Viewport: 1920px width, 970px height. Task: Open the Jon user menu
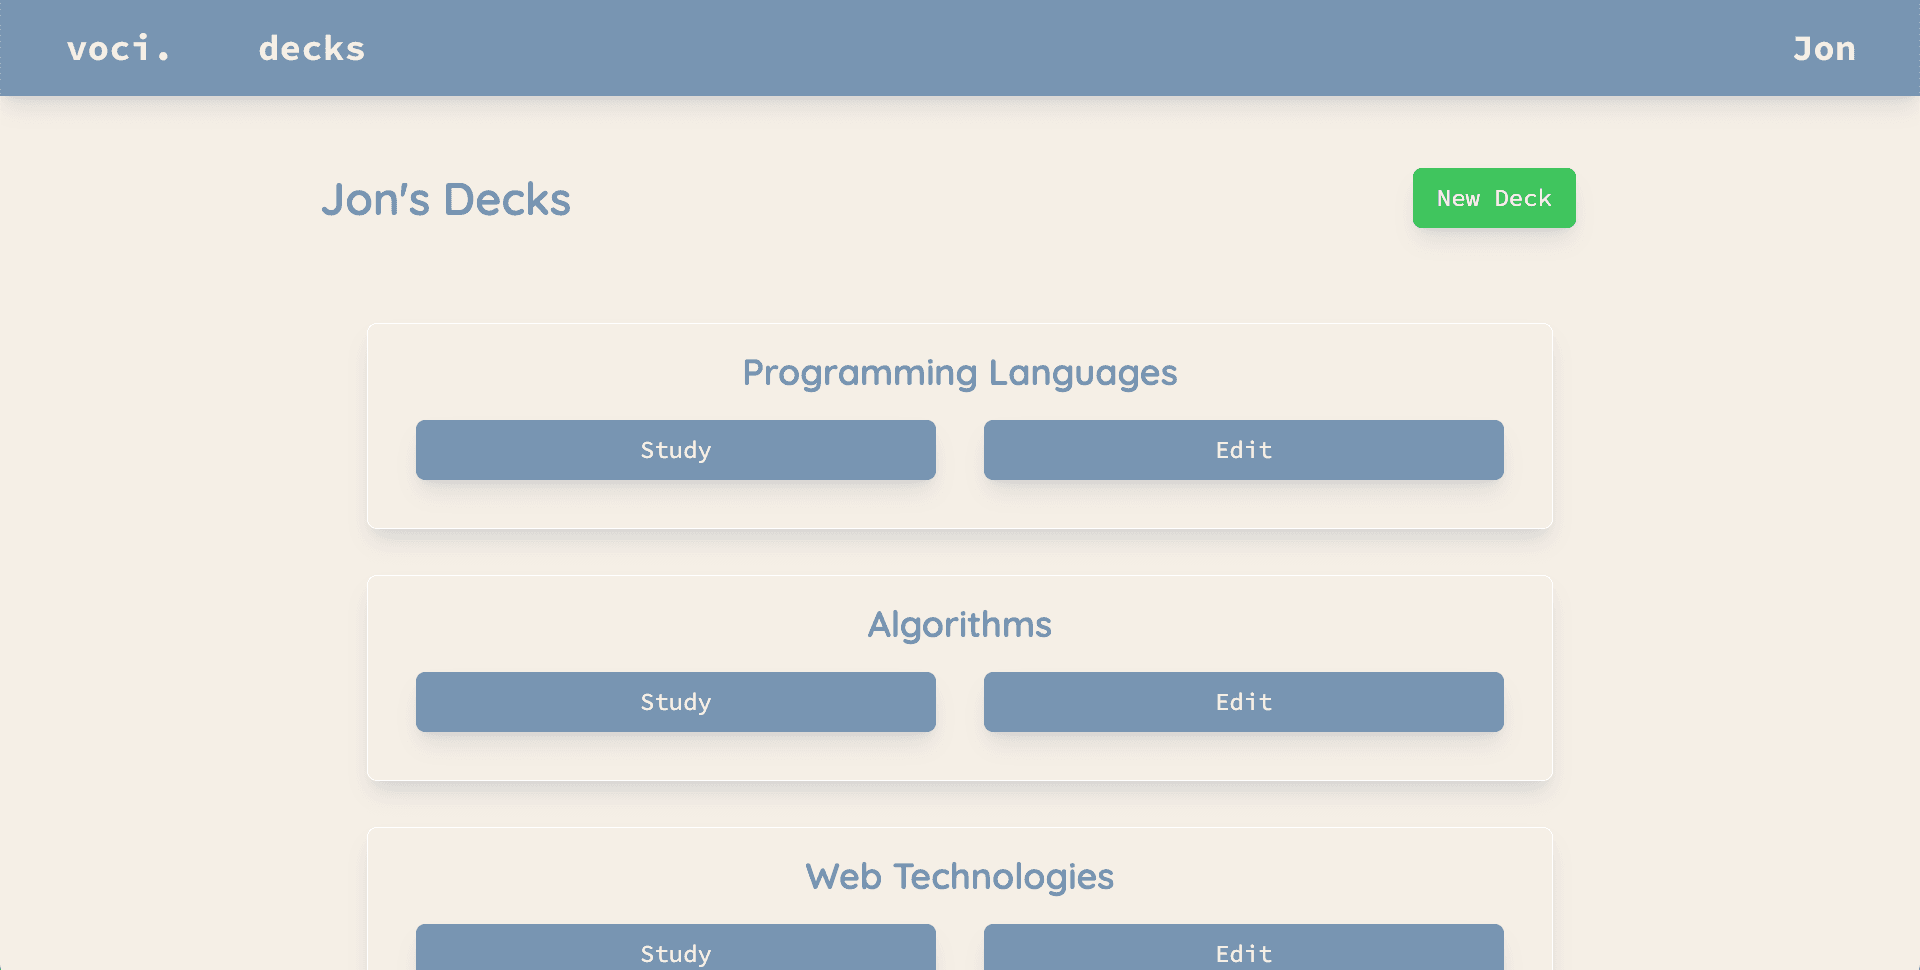[x=1823, y=49]
